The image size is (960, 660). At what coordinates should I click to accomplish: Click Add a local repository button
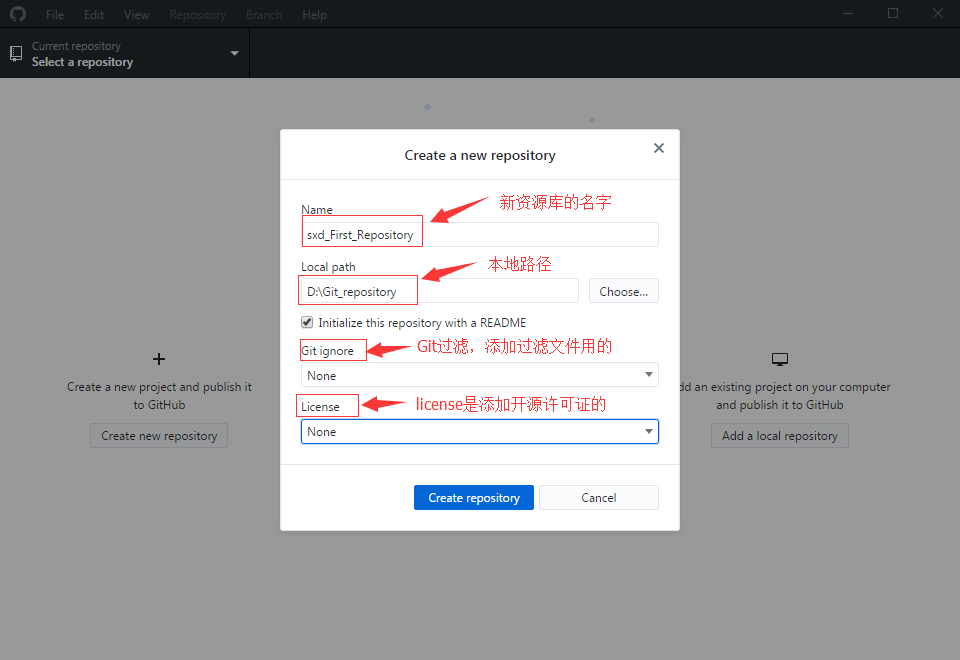point(779,436)
